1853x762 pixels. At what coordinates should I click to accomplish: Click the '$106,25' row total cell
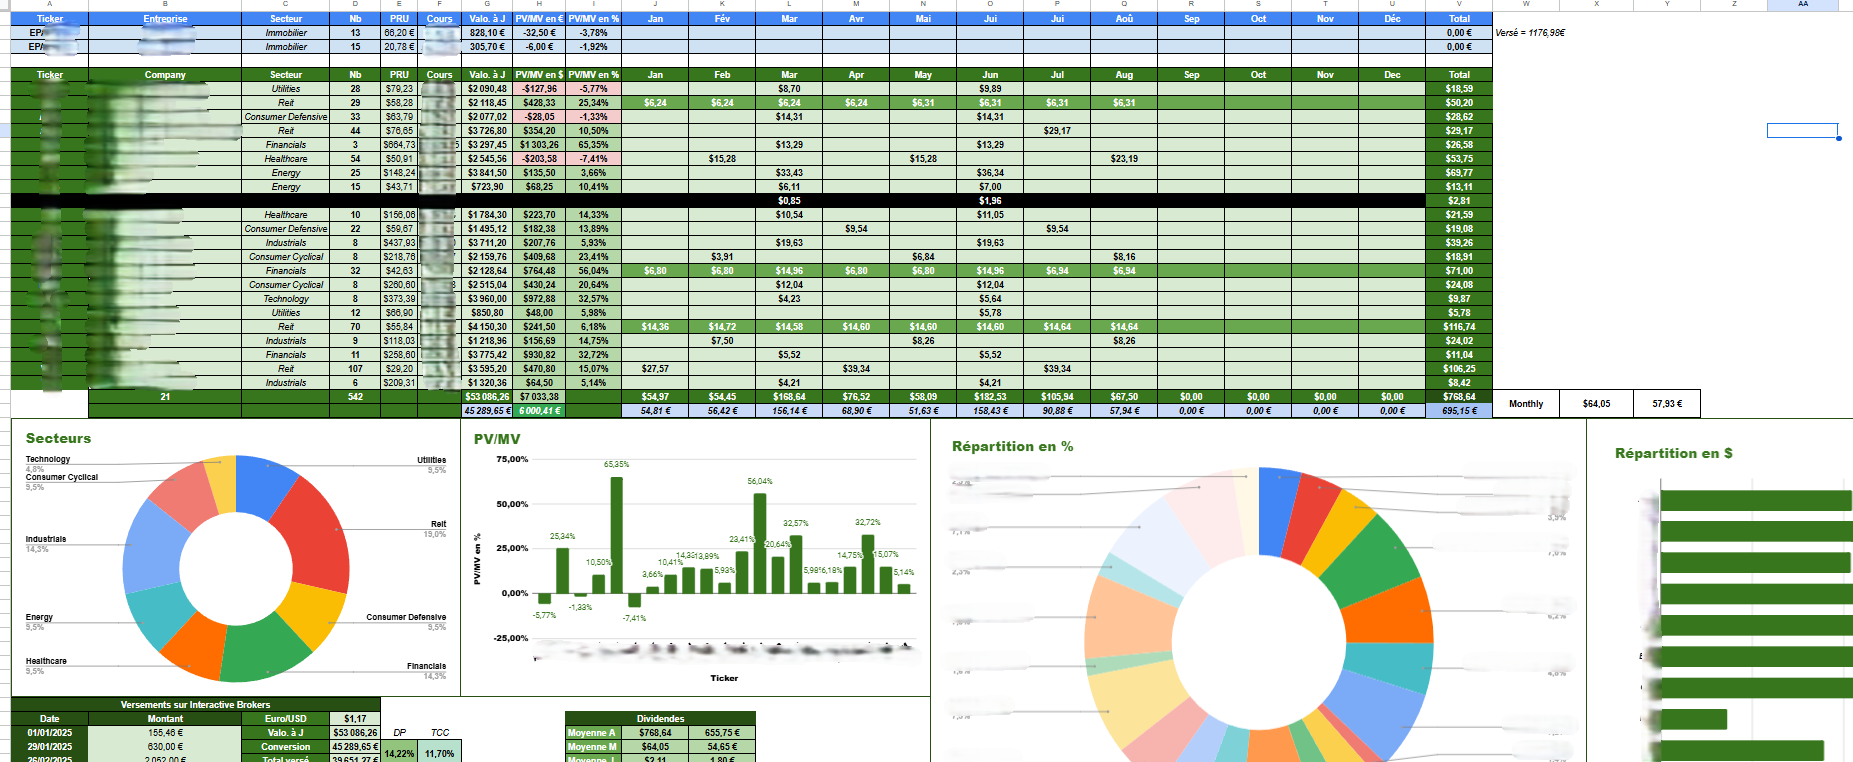coord(1459,369)
